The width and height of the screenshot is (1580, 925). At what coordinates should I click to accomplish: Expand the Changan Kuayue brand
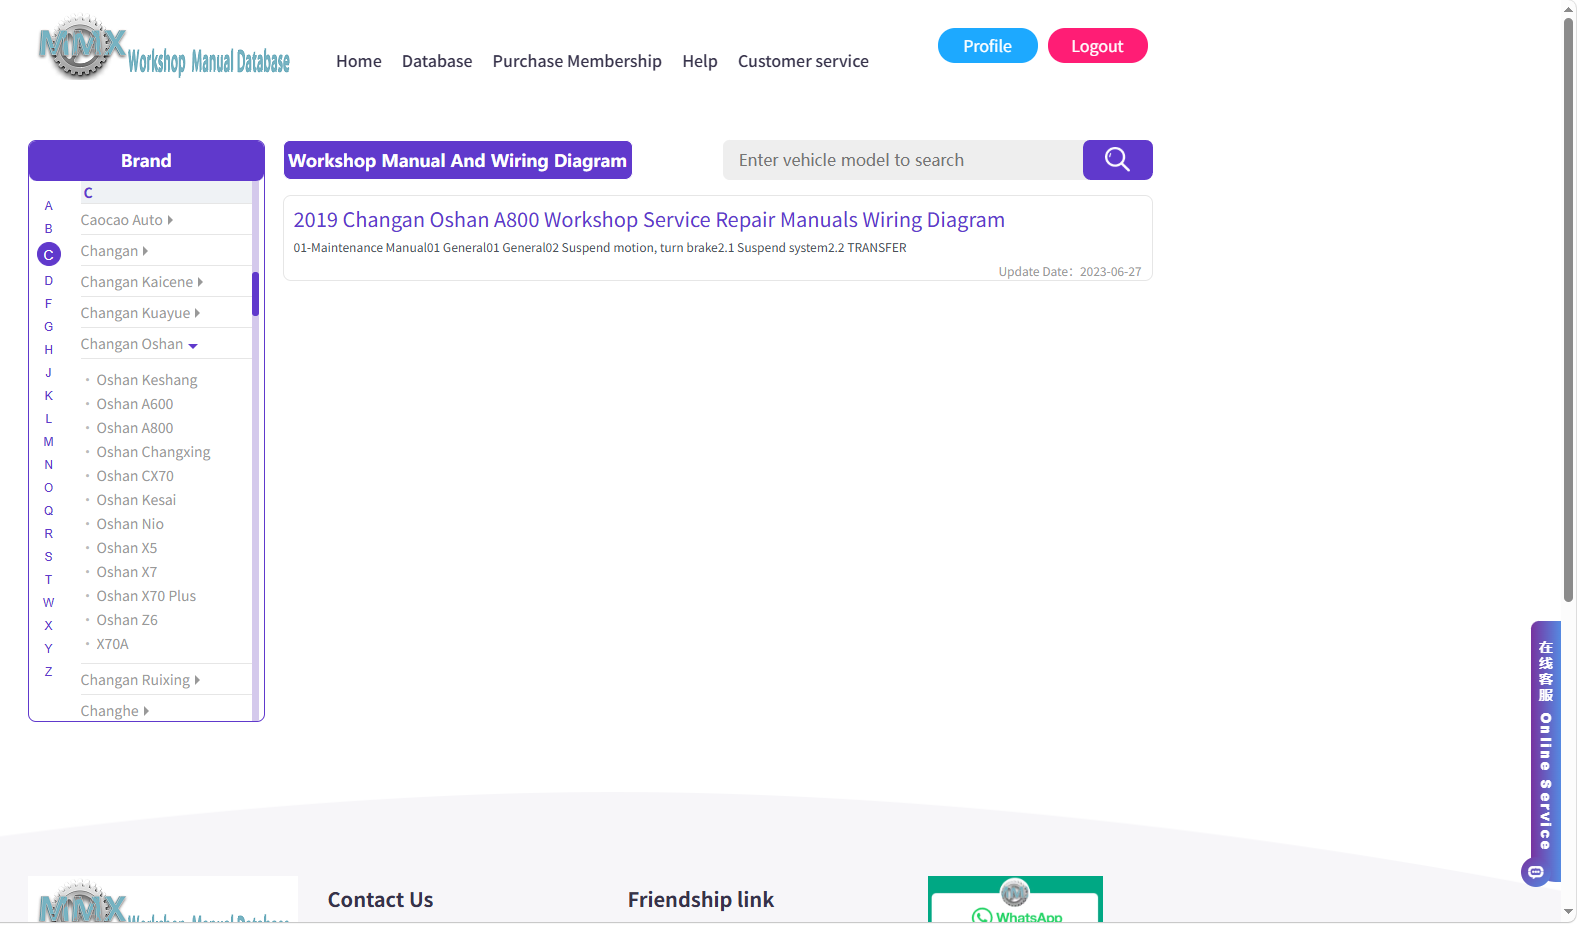coord(140,313)
